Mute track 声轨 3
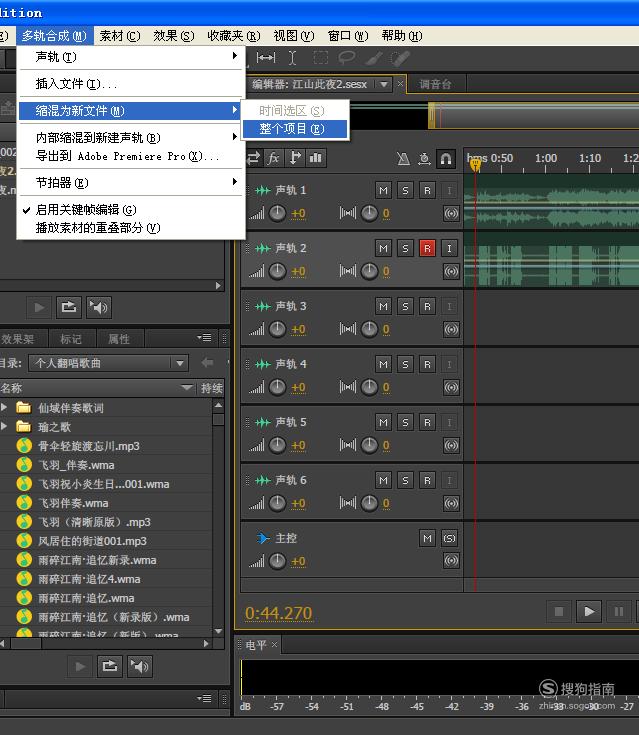 coord(383,307)
